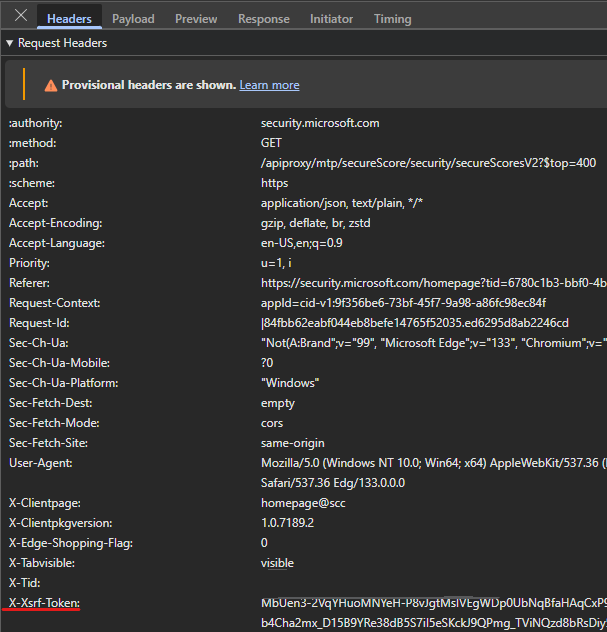
Task: Select the Accept-Encoding: header name
Action: pos(56,223)
